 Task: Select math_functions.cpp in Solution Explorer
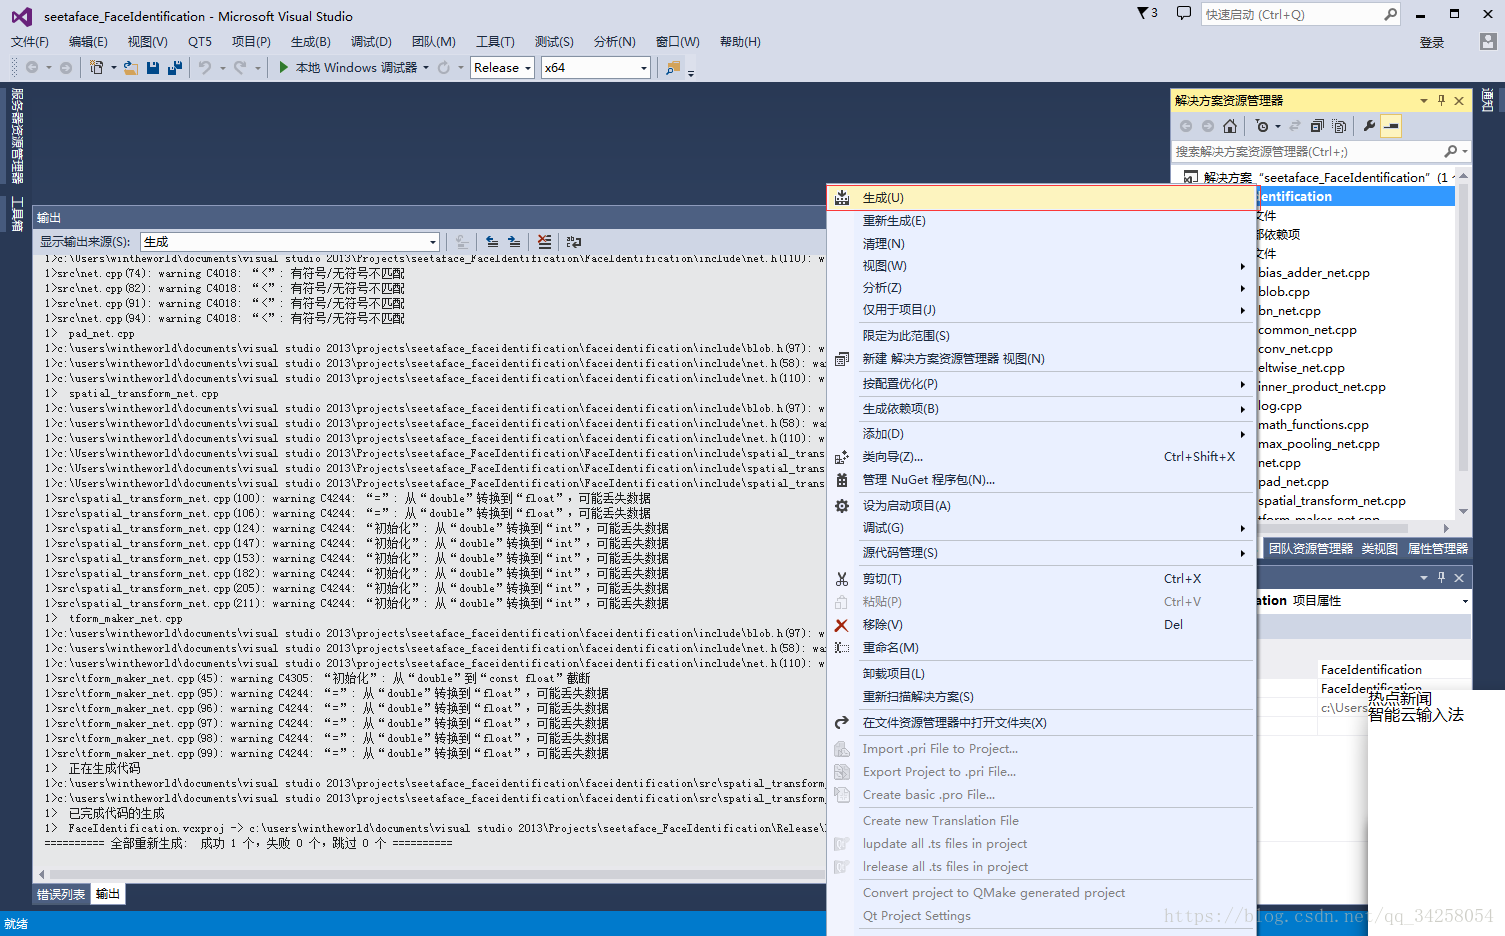point(1314,425)
